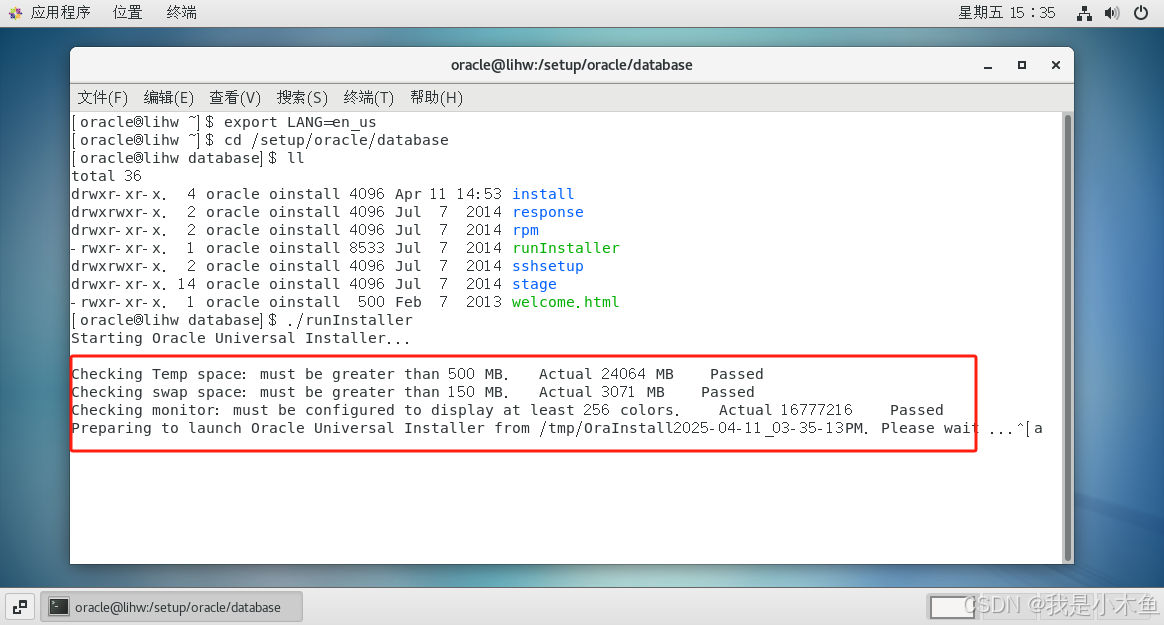
Task: Click 'Checking swap space' text
Action: 159,392
